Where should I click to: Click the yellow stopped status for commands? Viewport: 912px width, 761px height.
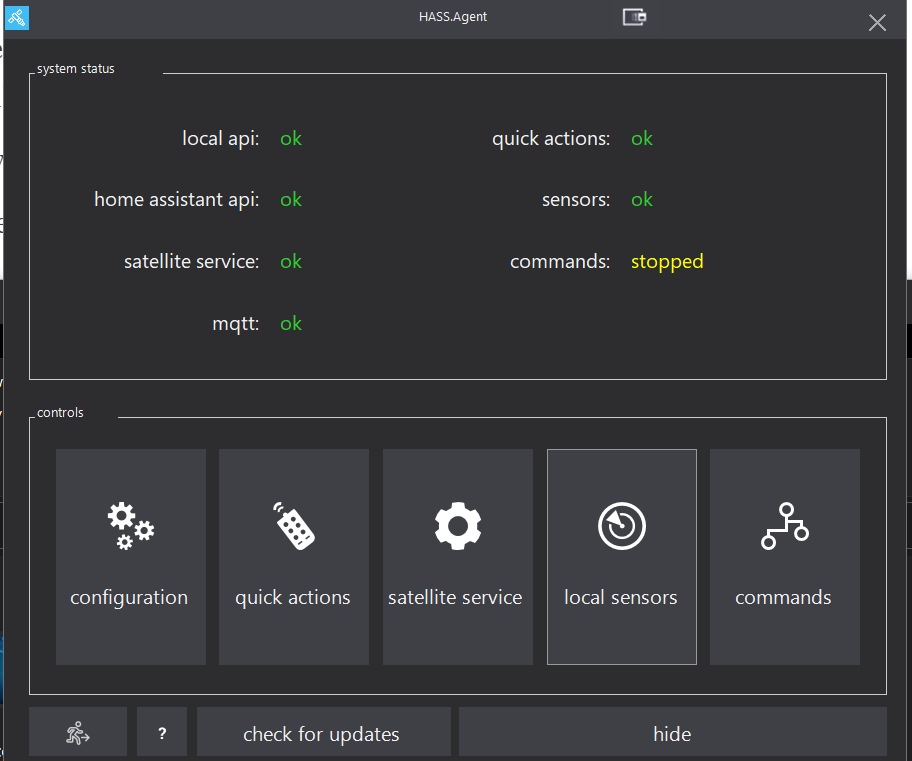(667, 261)
